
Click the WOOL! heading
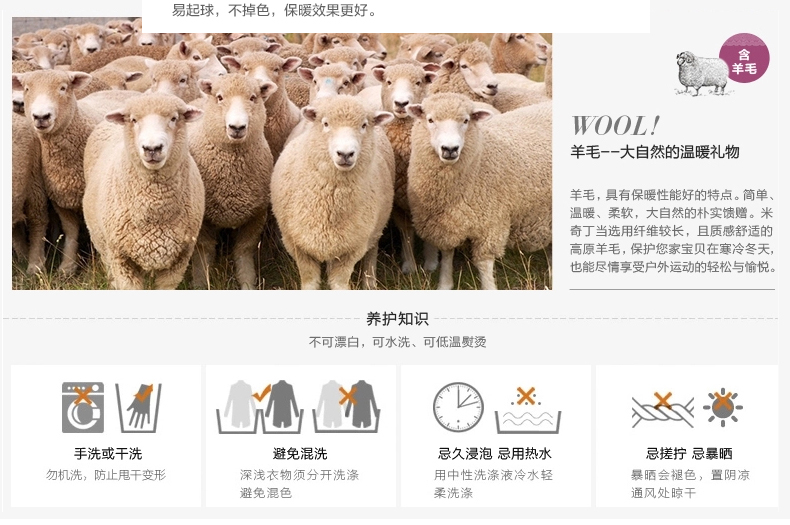615,126
